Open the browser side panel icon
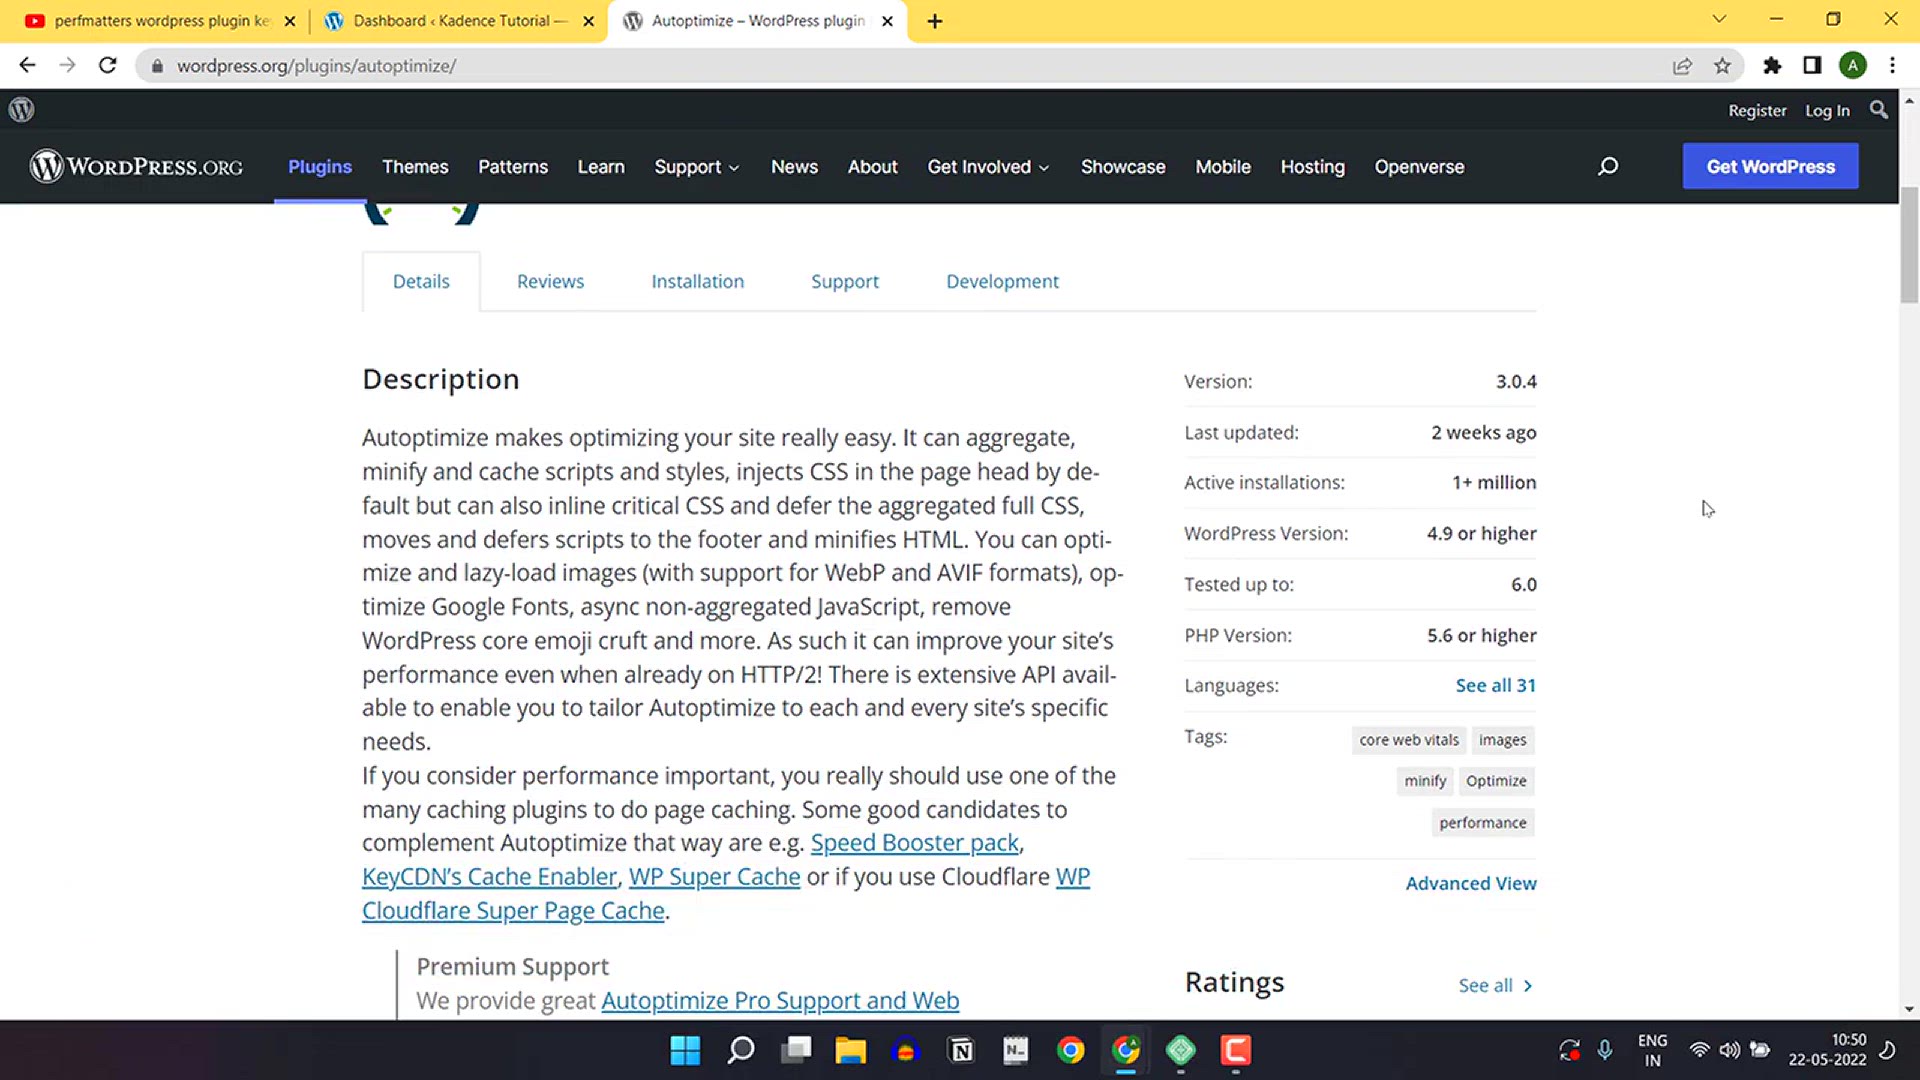 (x=1812, y=66)
